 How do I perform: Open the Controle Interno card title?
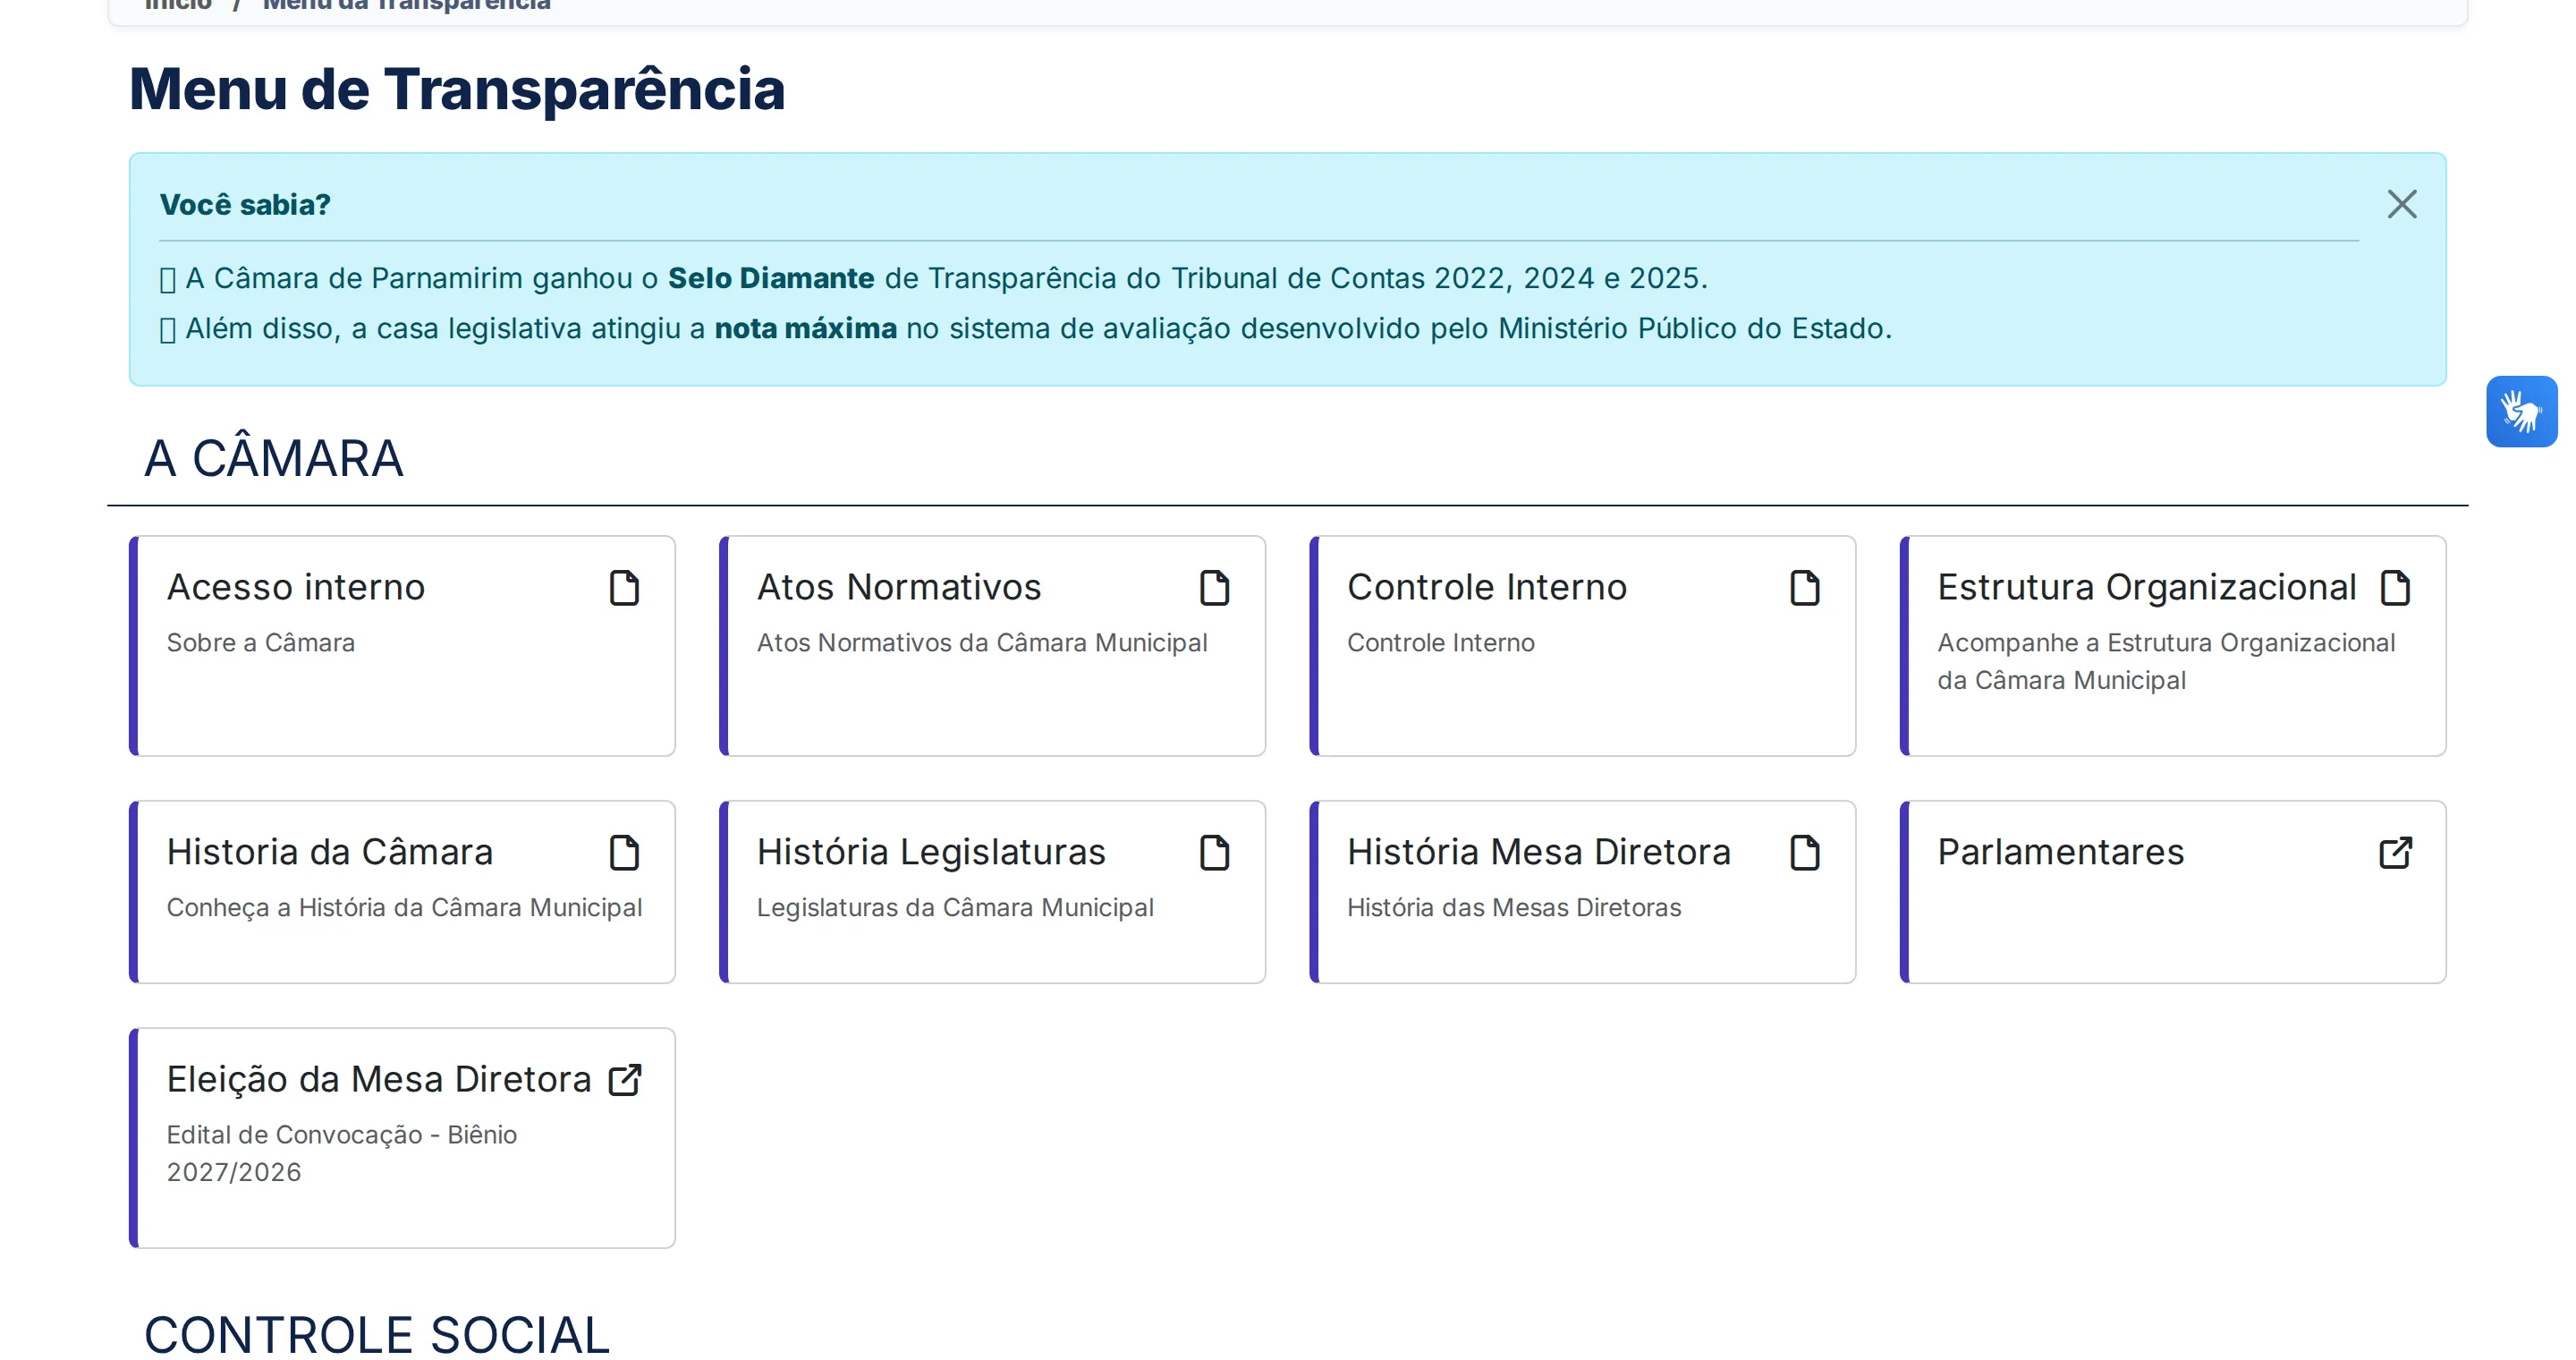tap(1487, 587)
